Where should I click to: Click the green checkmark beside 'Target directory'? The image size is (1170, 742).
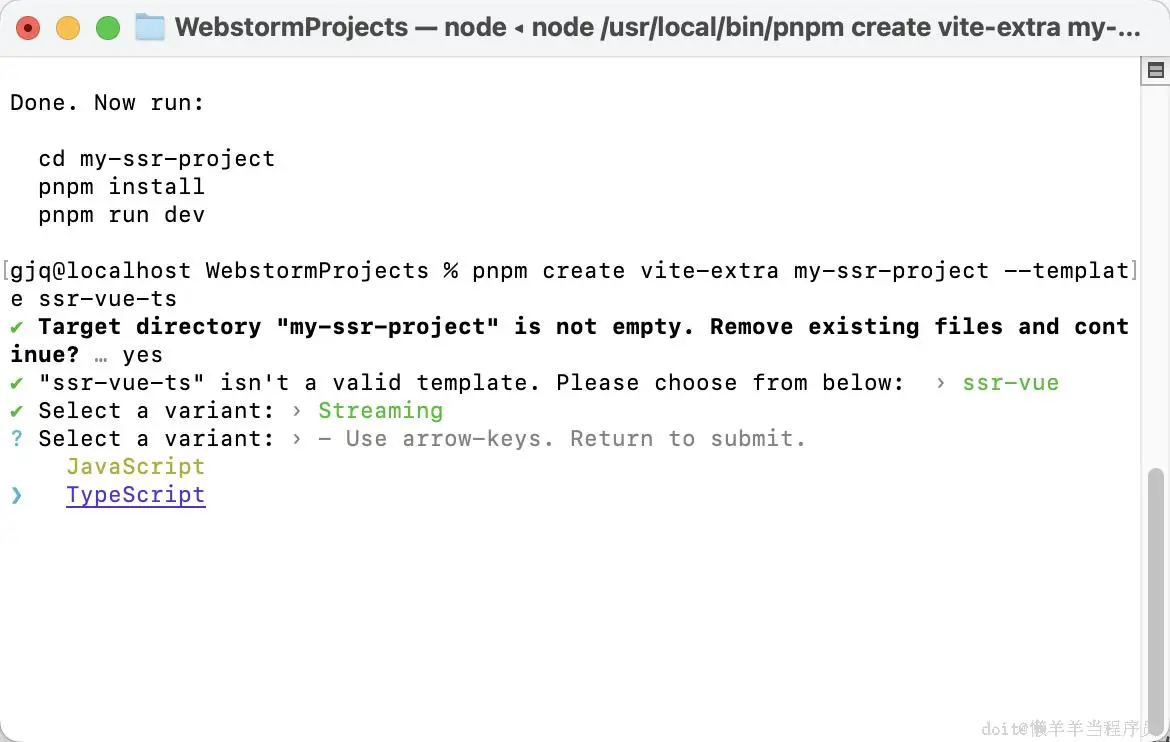click(16, 327)
